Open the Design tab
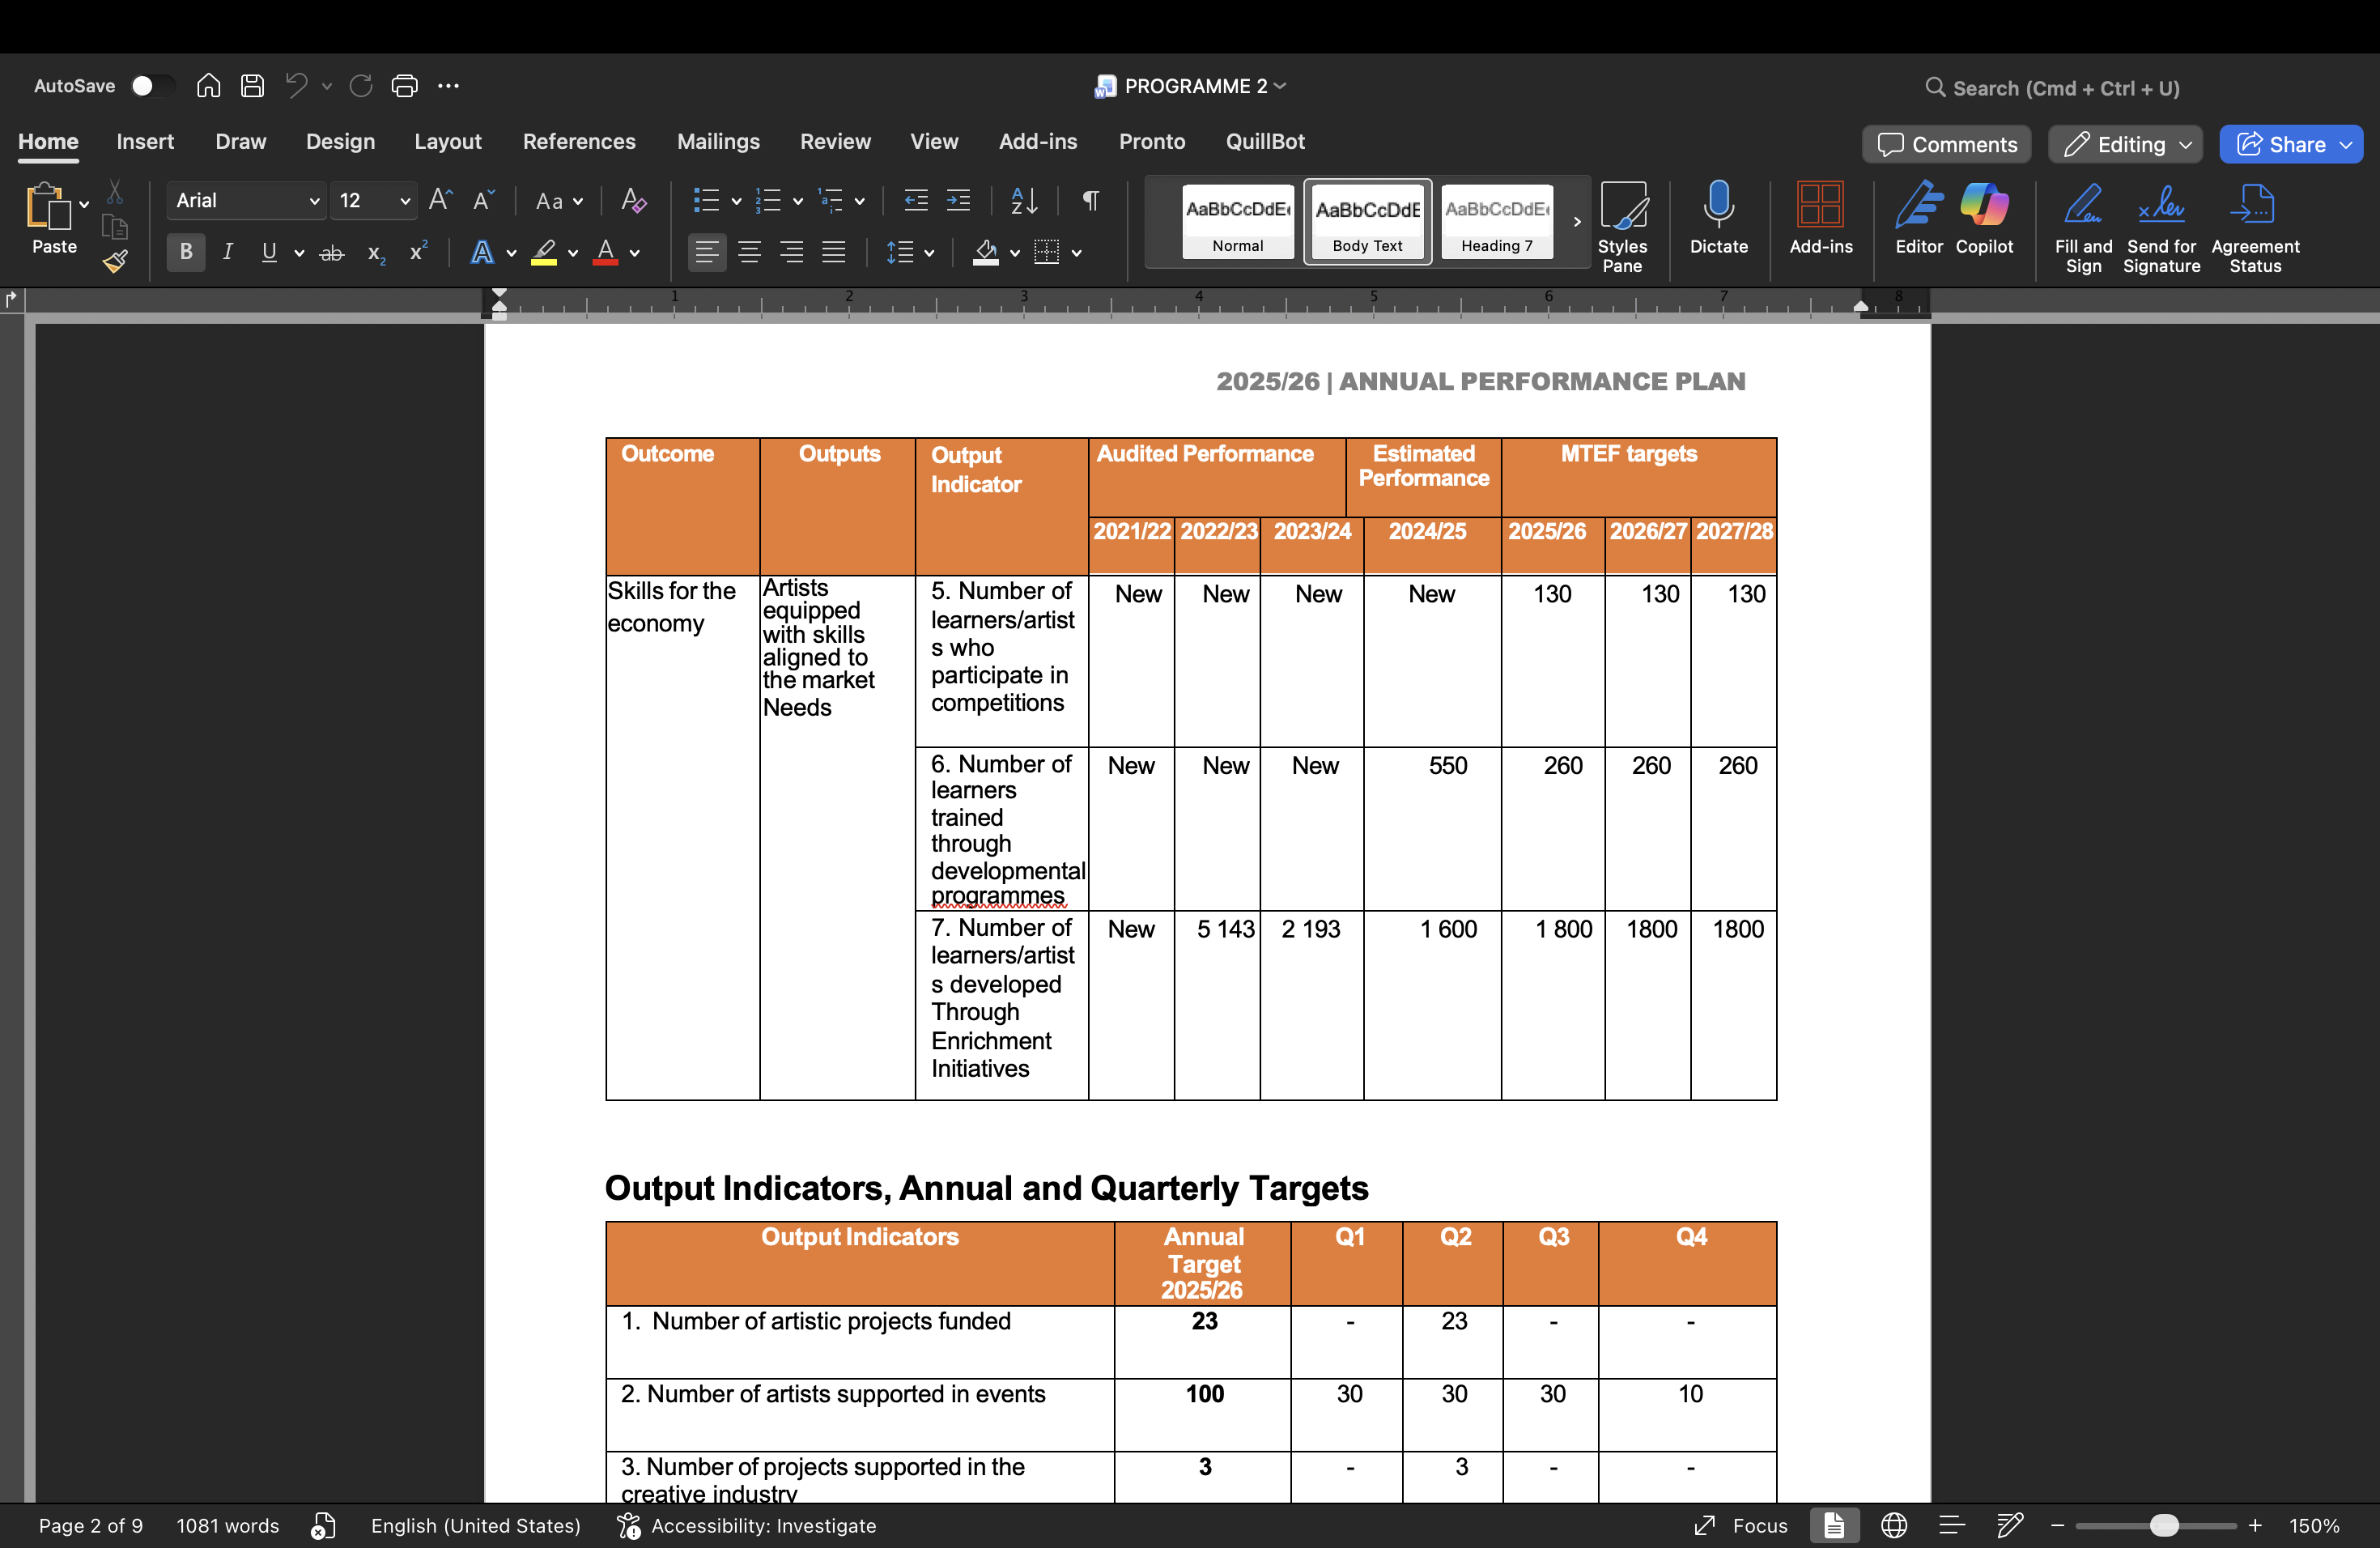Screen dimensions: 2380x1548 340,141
